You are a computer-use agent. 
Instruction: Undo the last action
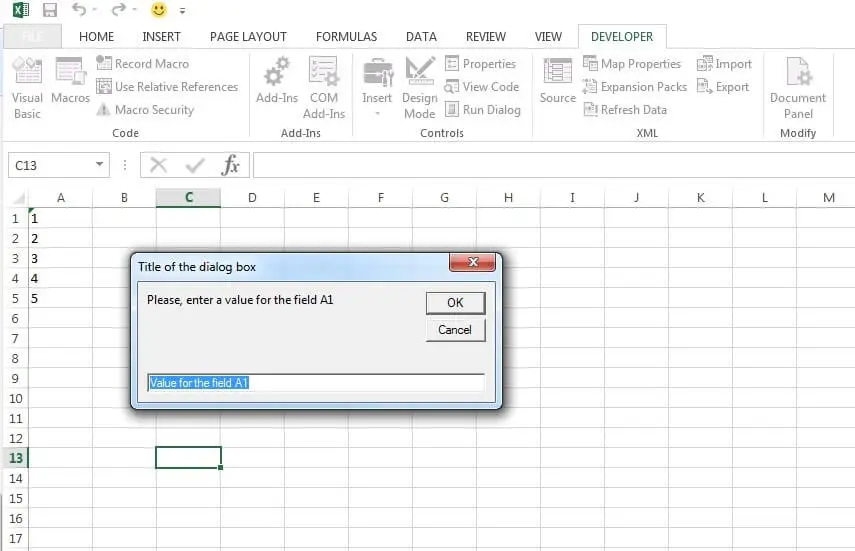[x=79, y=9]
